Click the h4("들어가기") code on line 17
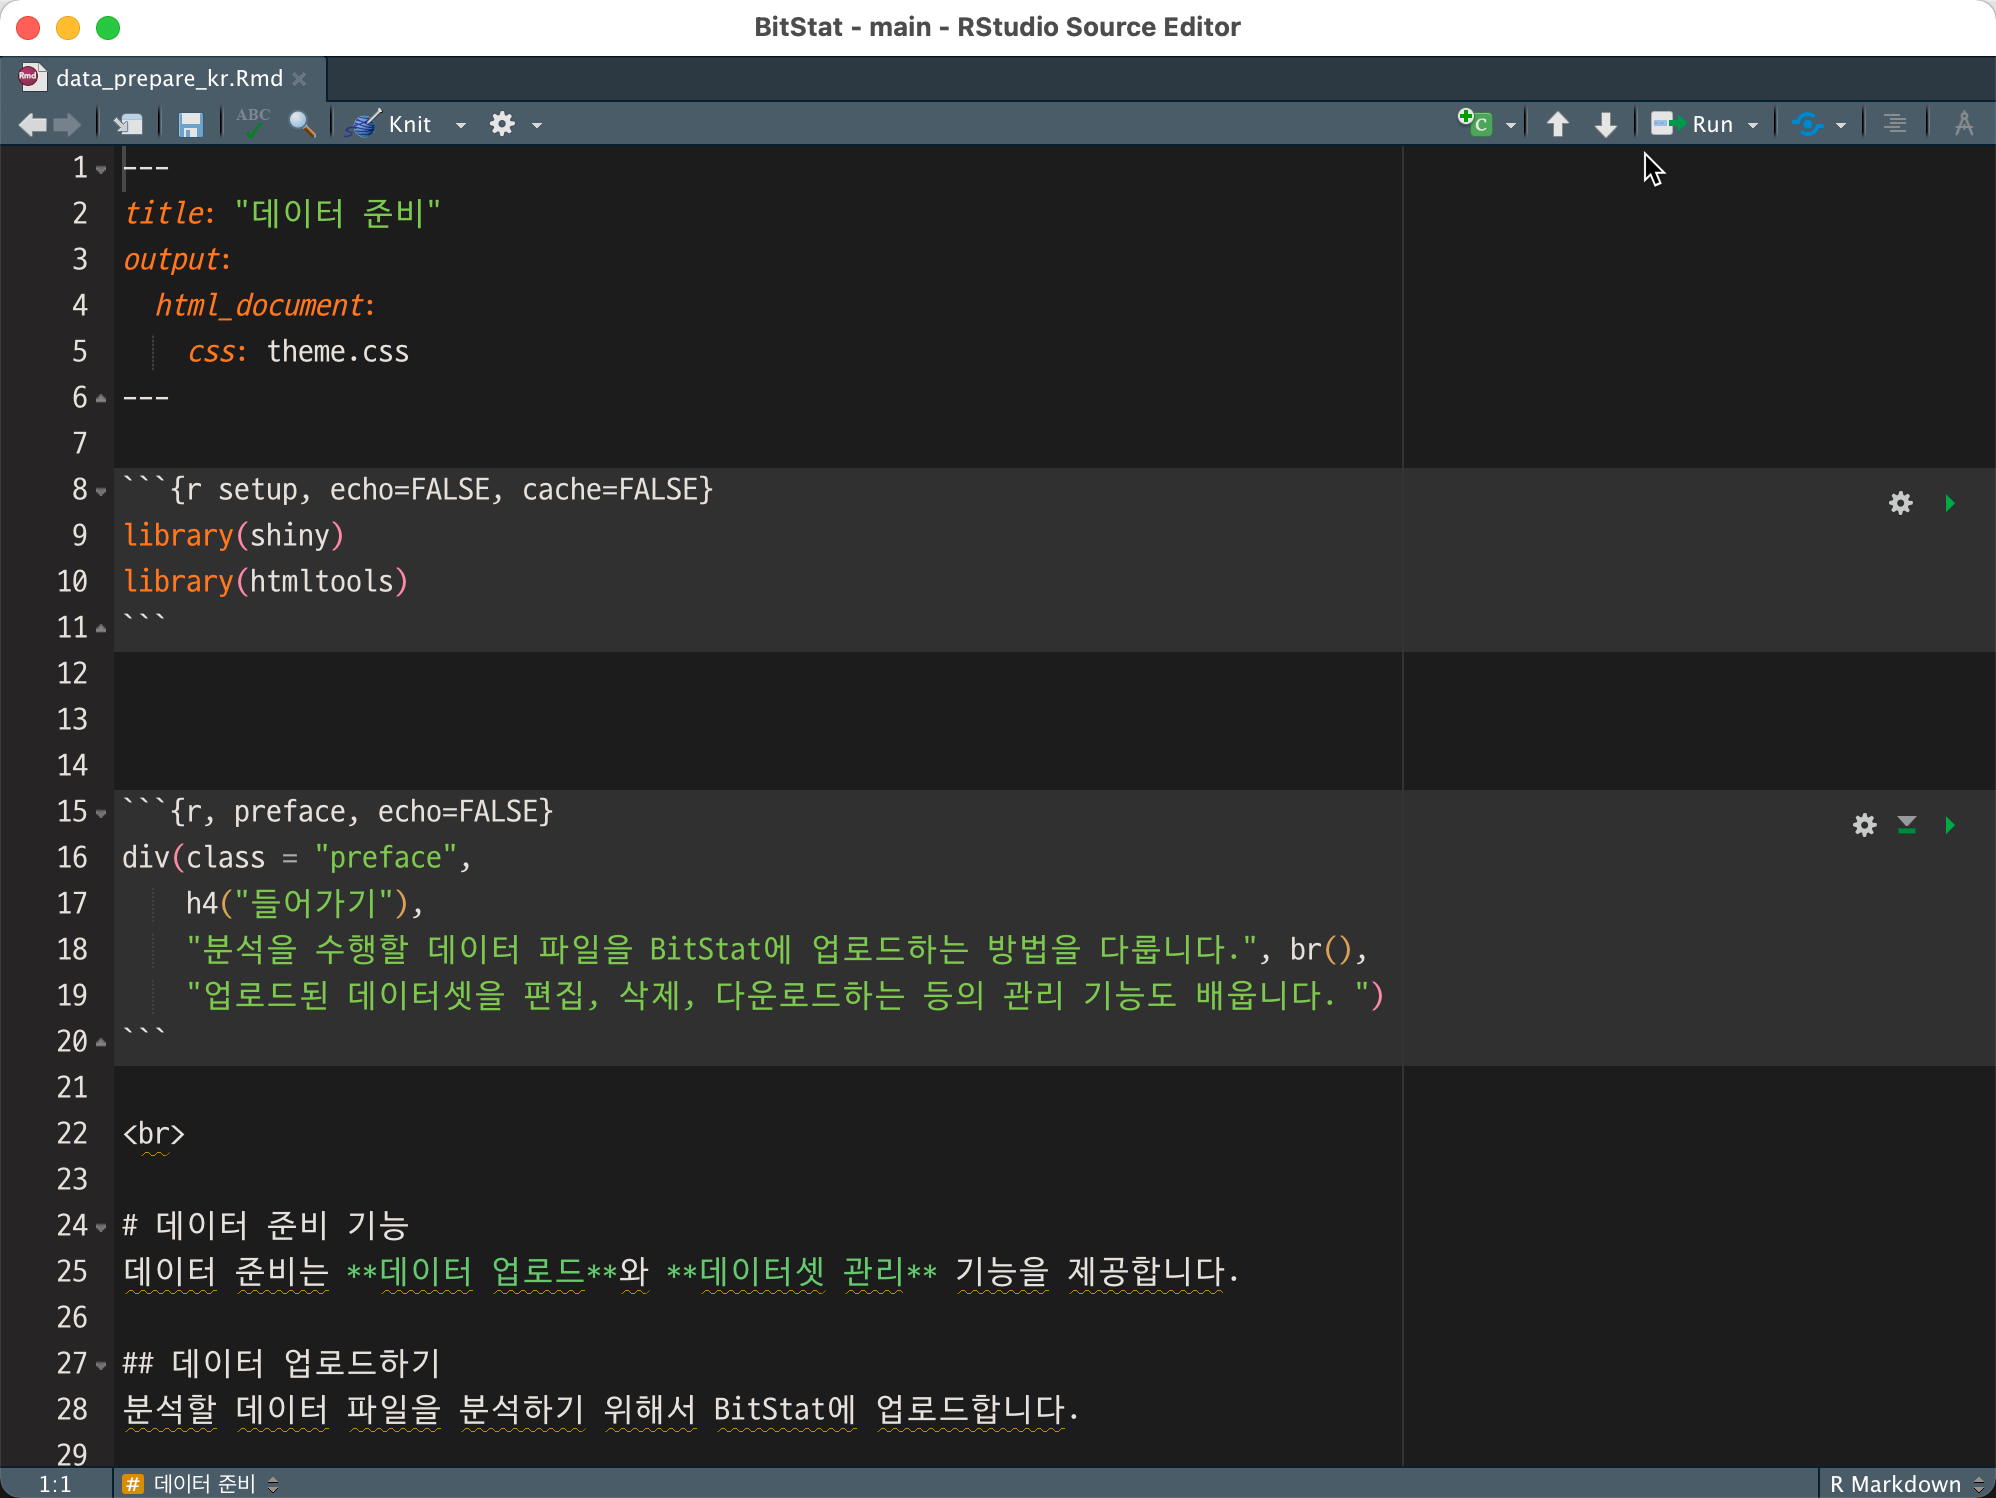 pyautogui.click(x=304, y=904)
